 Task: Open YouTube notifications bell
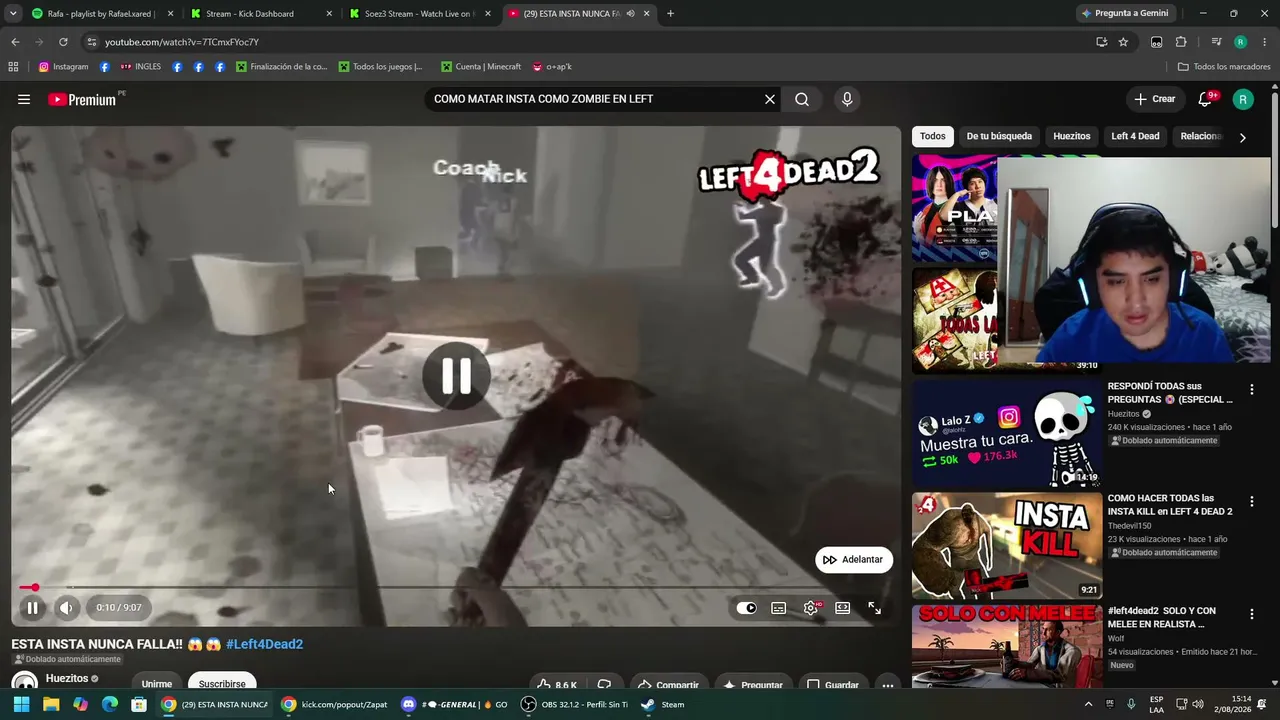[x=1205, y=99]
